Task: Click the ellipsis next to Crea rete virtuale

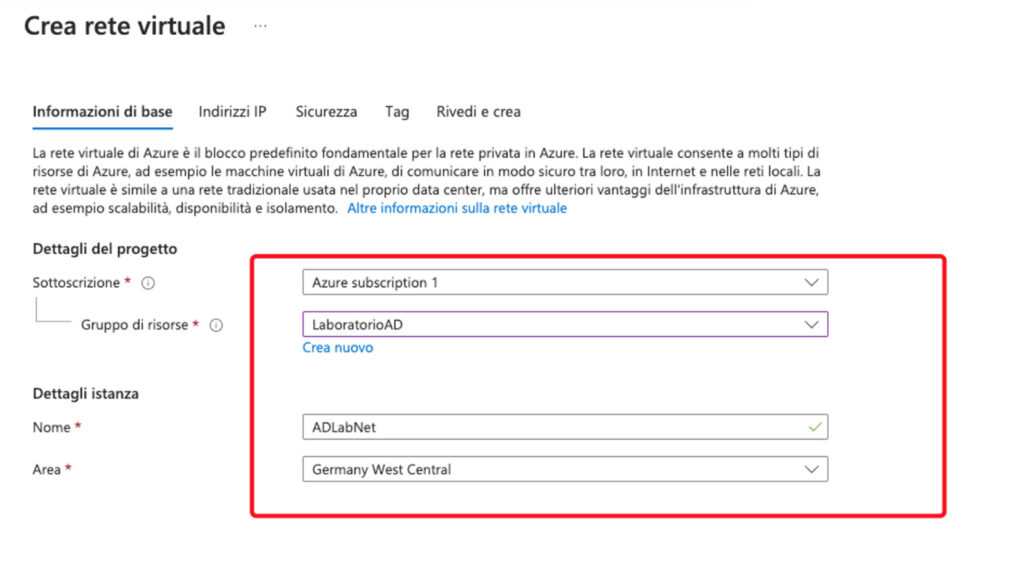Action: [x=260, y=27]
